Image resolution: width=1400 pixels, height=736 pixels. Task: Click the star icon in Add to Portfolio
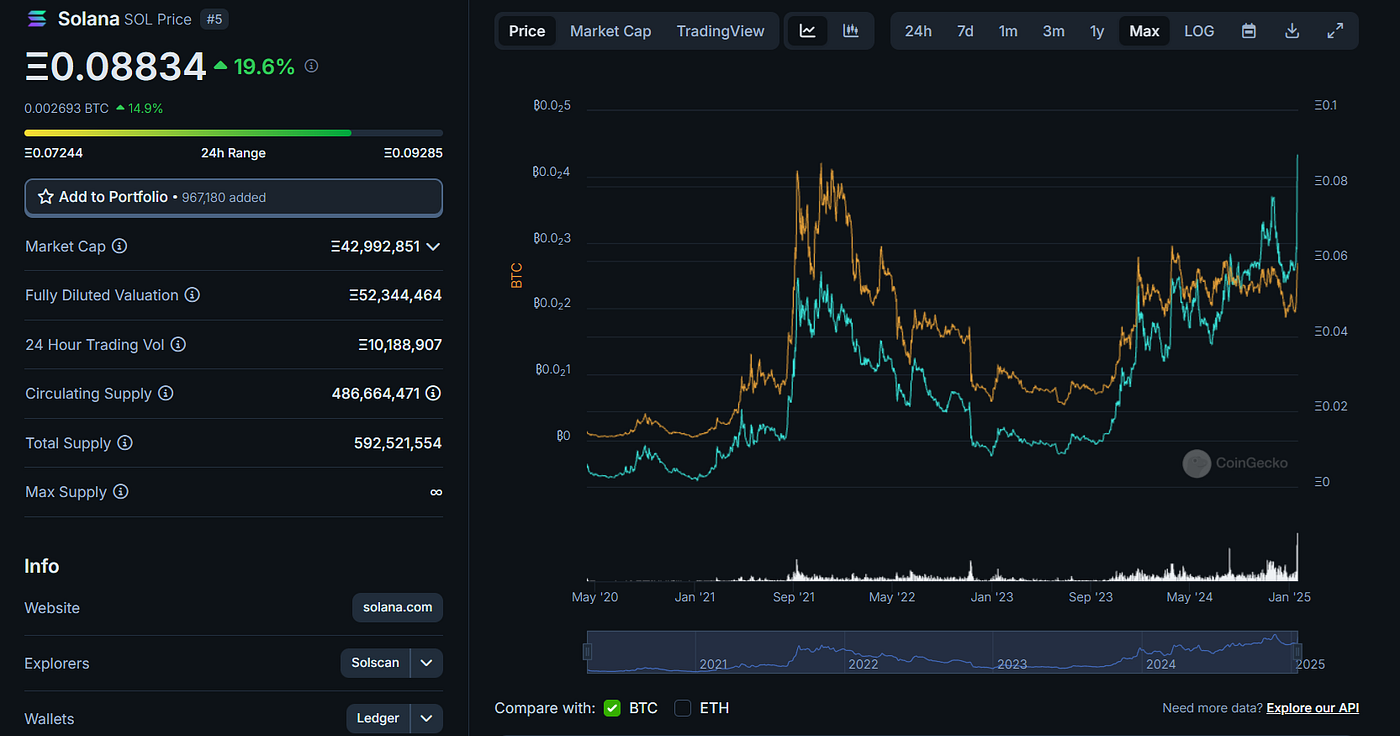pos(45,197)
